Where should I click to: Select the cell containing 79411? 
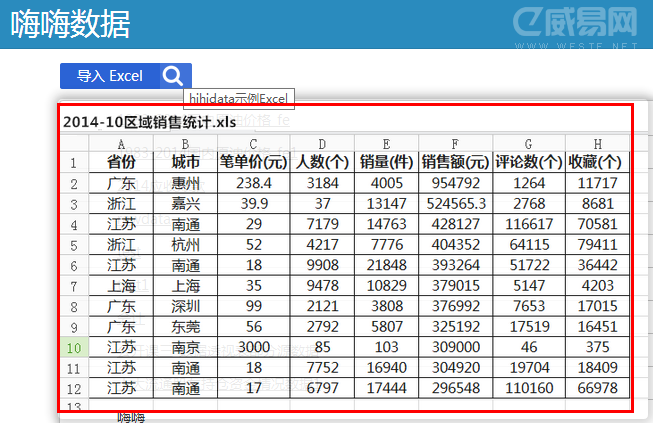click(597, 245)
